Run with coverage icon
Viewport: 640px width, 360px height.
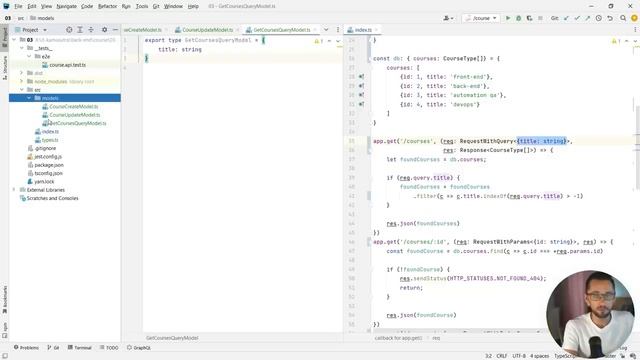pyautogui.click(x=529, y=18)
